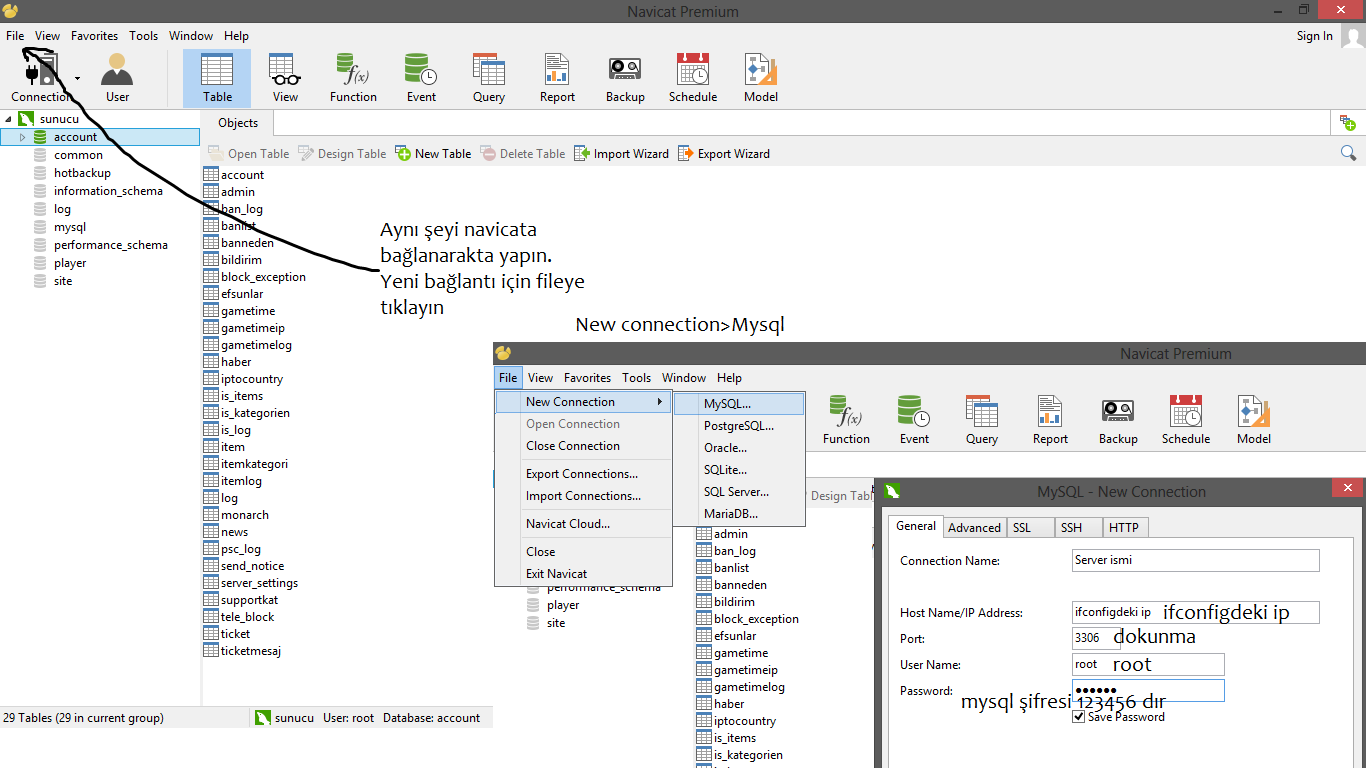Select the Table toolbar icon
This screenshot has height=768, width=1366.
click(217, 78)
